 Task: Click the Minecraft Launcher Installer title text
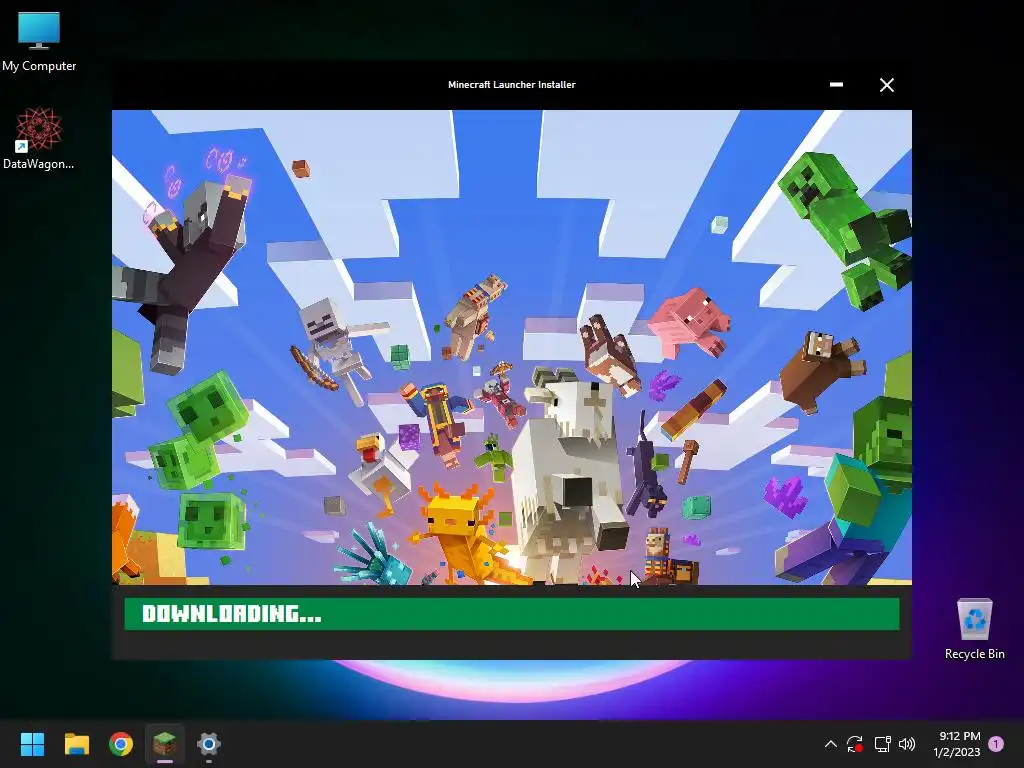coord(512,84)
